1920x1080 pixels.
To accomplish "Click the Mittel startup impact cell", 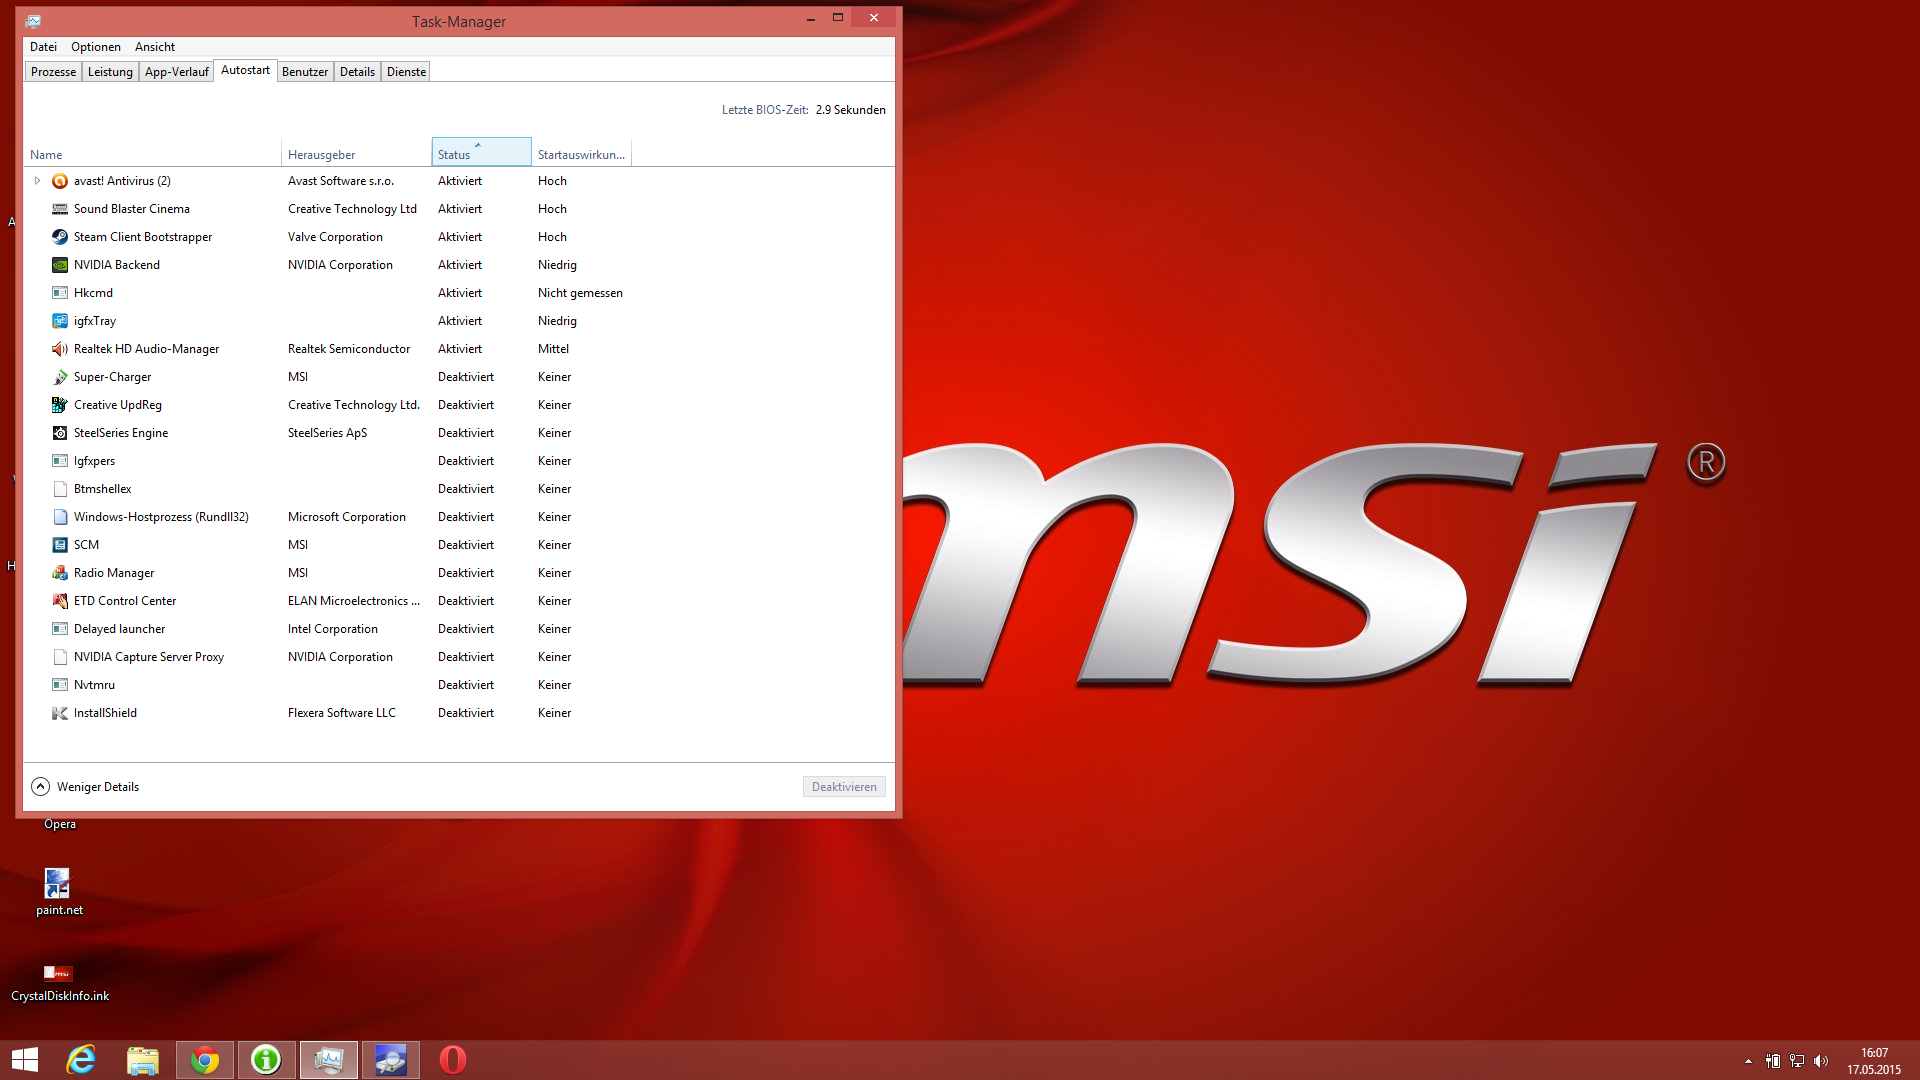I will [x=553, y=349].
